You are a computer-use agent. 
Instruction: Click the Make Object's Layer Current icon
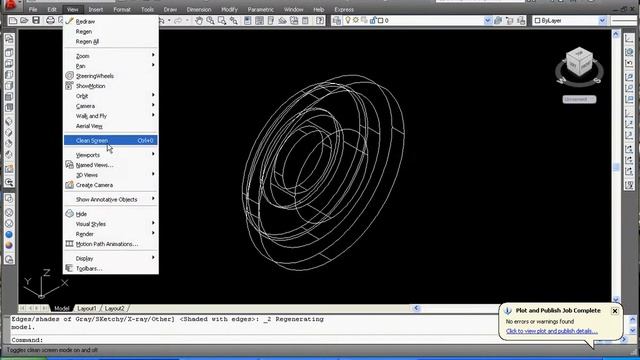pos(498,20)
